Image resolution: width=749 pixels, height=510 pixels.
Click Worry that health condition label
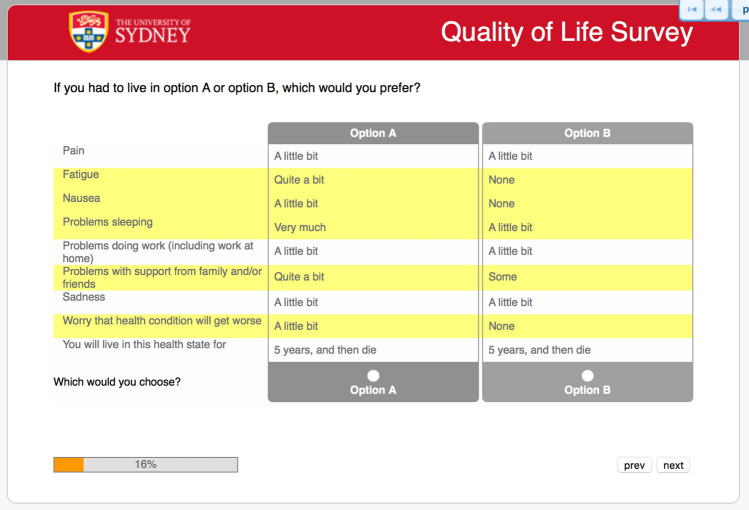pyautogui.click(x=162, y=320)
